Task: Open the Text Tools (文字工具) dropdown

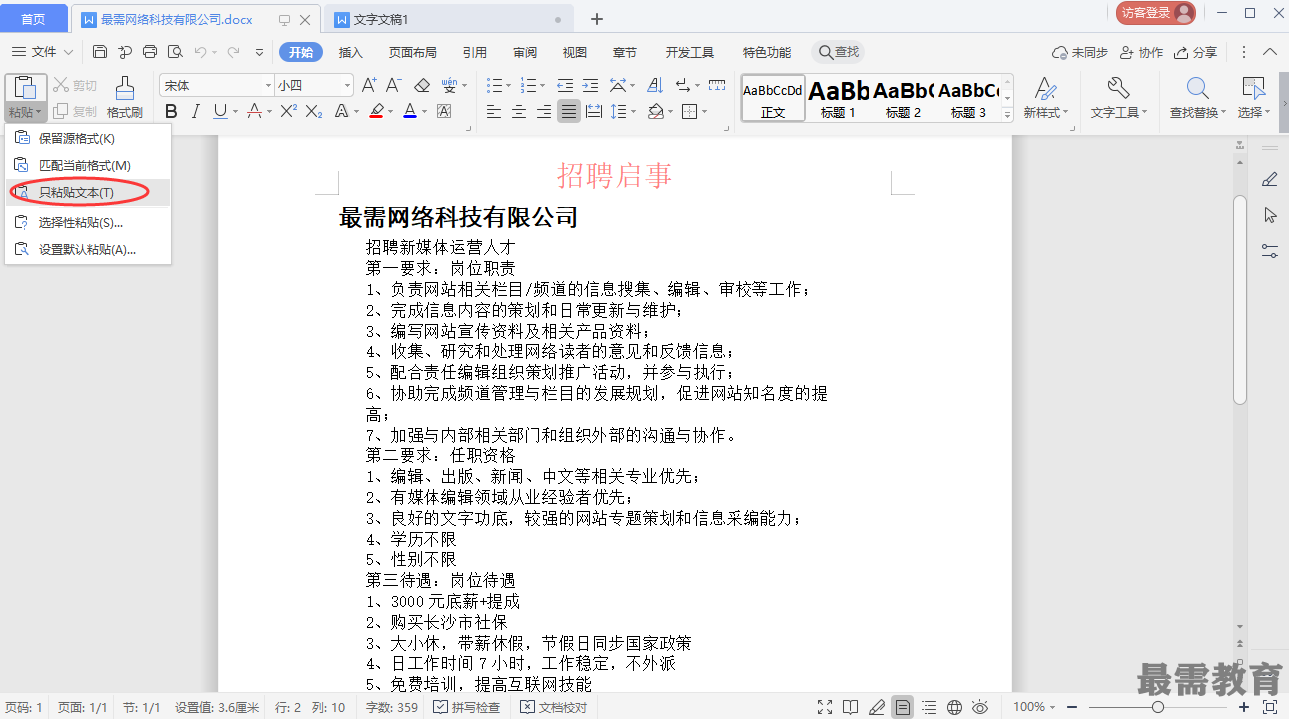Action: pos(1119,113)
